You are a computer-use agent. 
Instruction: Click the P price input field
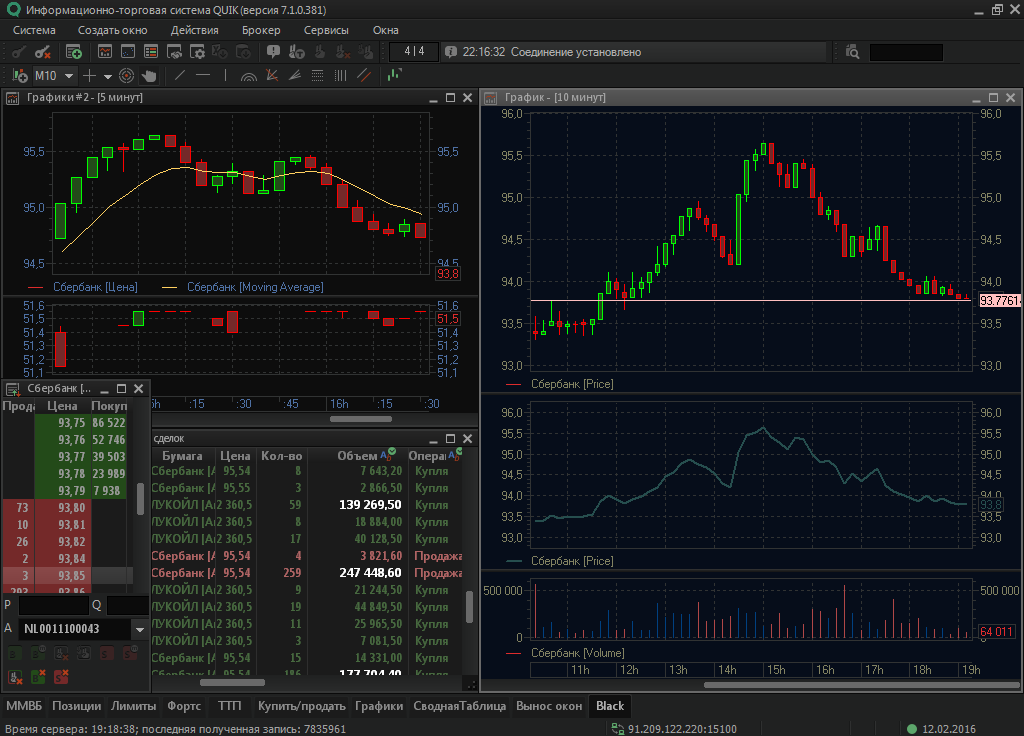pyautogui.click(x=53, y=605)
